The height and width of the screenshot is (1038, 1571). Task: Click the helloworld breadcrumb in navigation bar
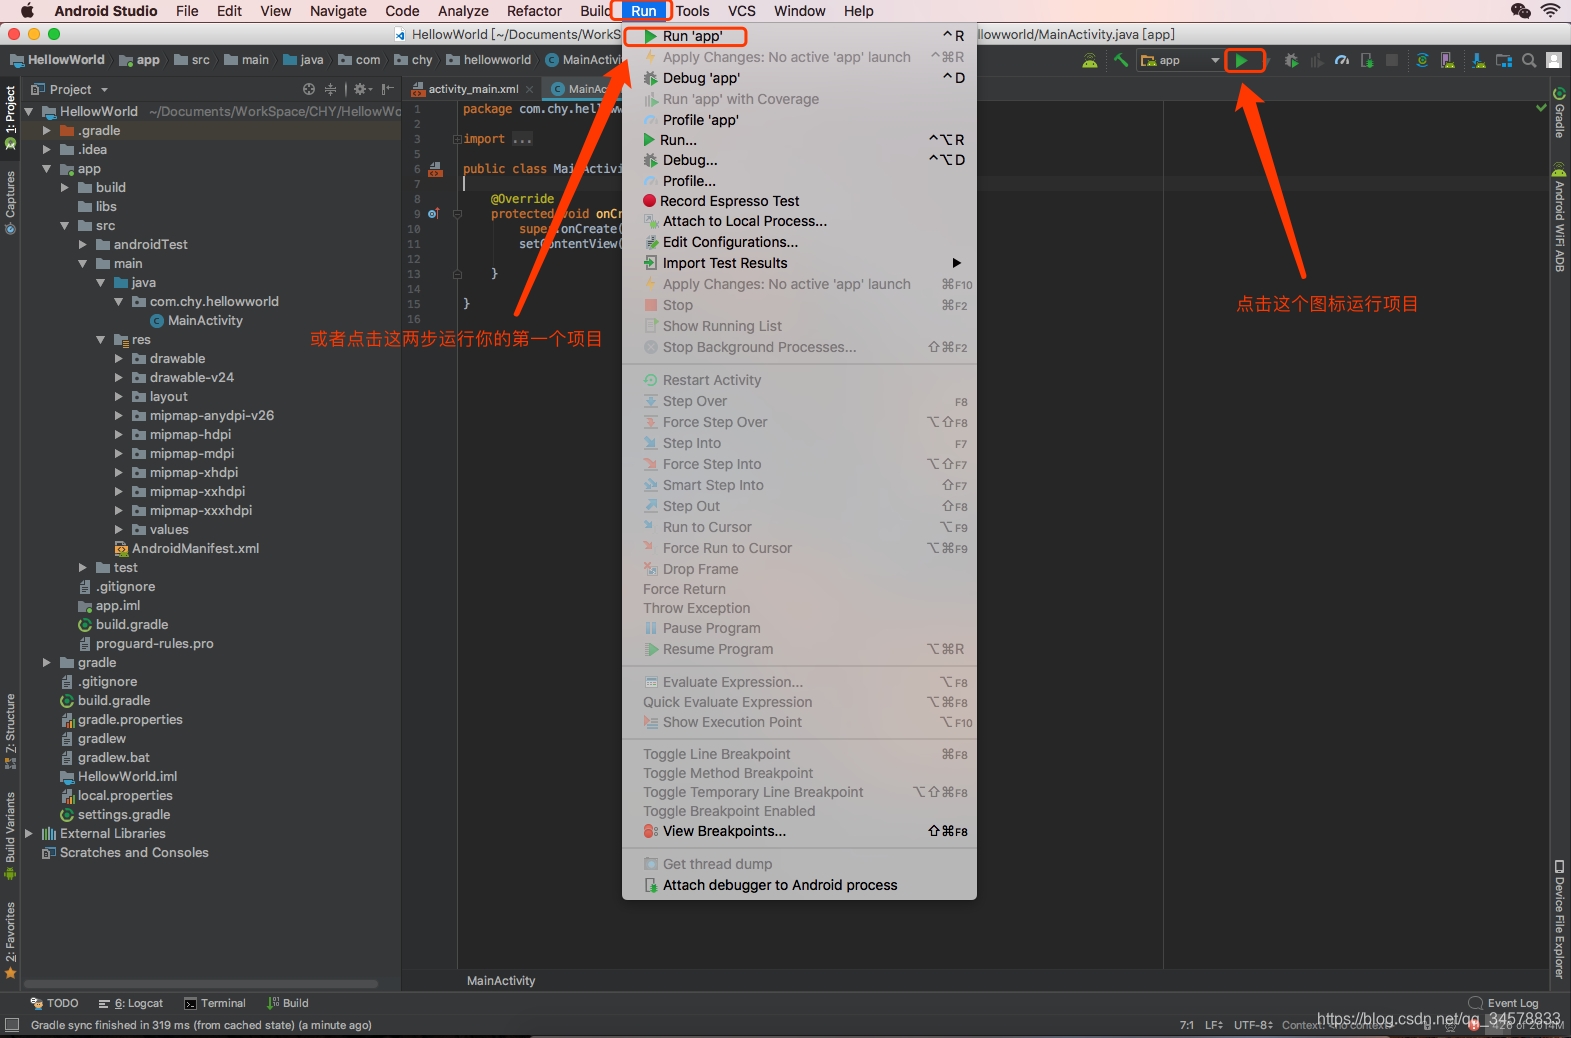(x=489, y=60)
